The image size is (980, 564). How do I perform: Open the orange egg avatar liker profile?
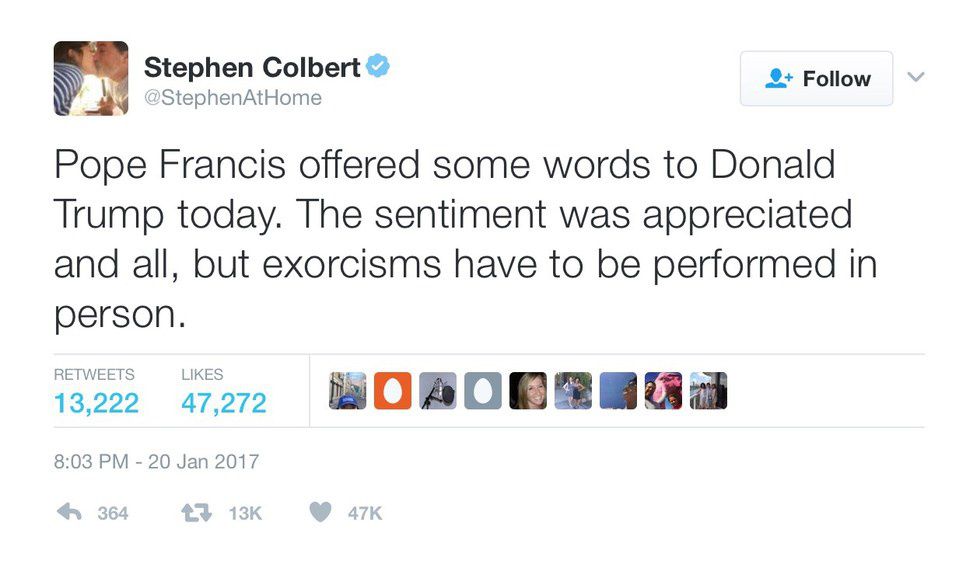(393, 391)
